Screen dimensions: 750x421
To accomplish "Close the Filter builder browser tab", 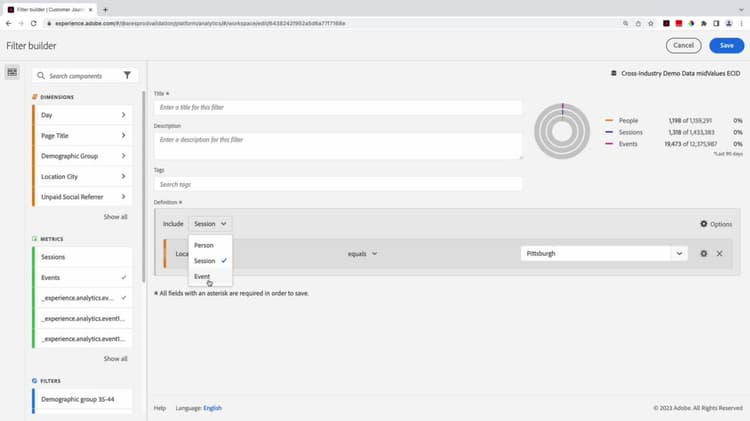I will [x=90, y=10].
